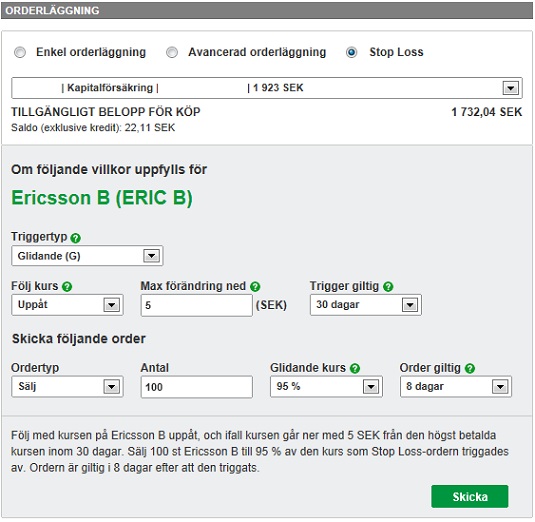Click the Max förändring ned input field
This screenshot has width=535, height=522.
197,305
